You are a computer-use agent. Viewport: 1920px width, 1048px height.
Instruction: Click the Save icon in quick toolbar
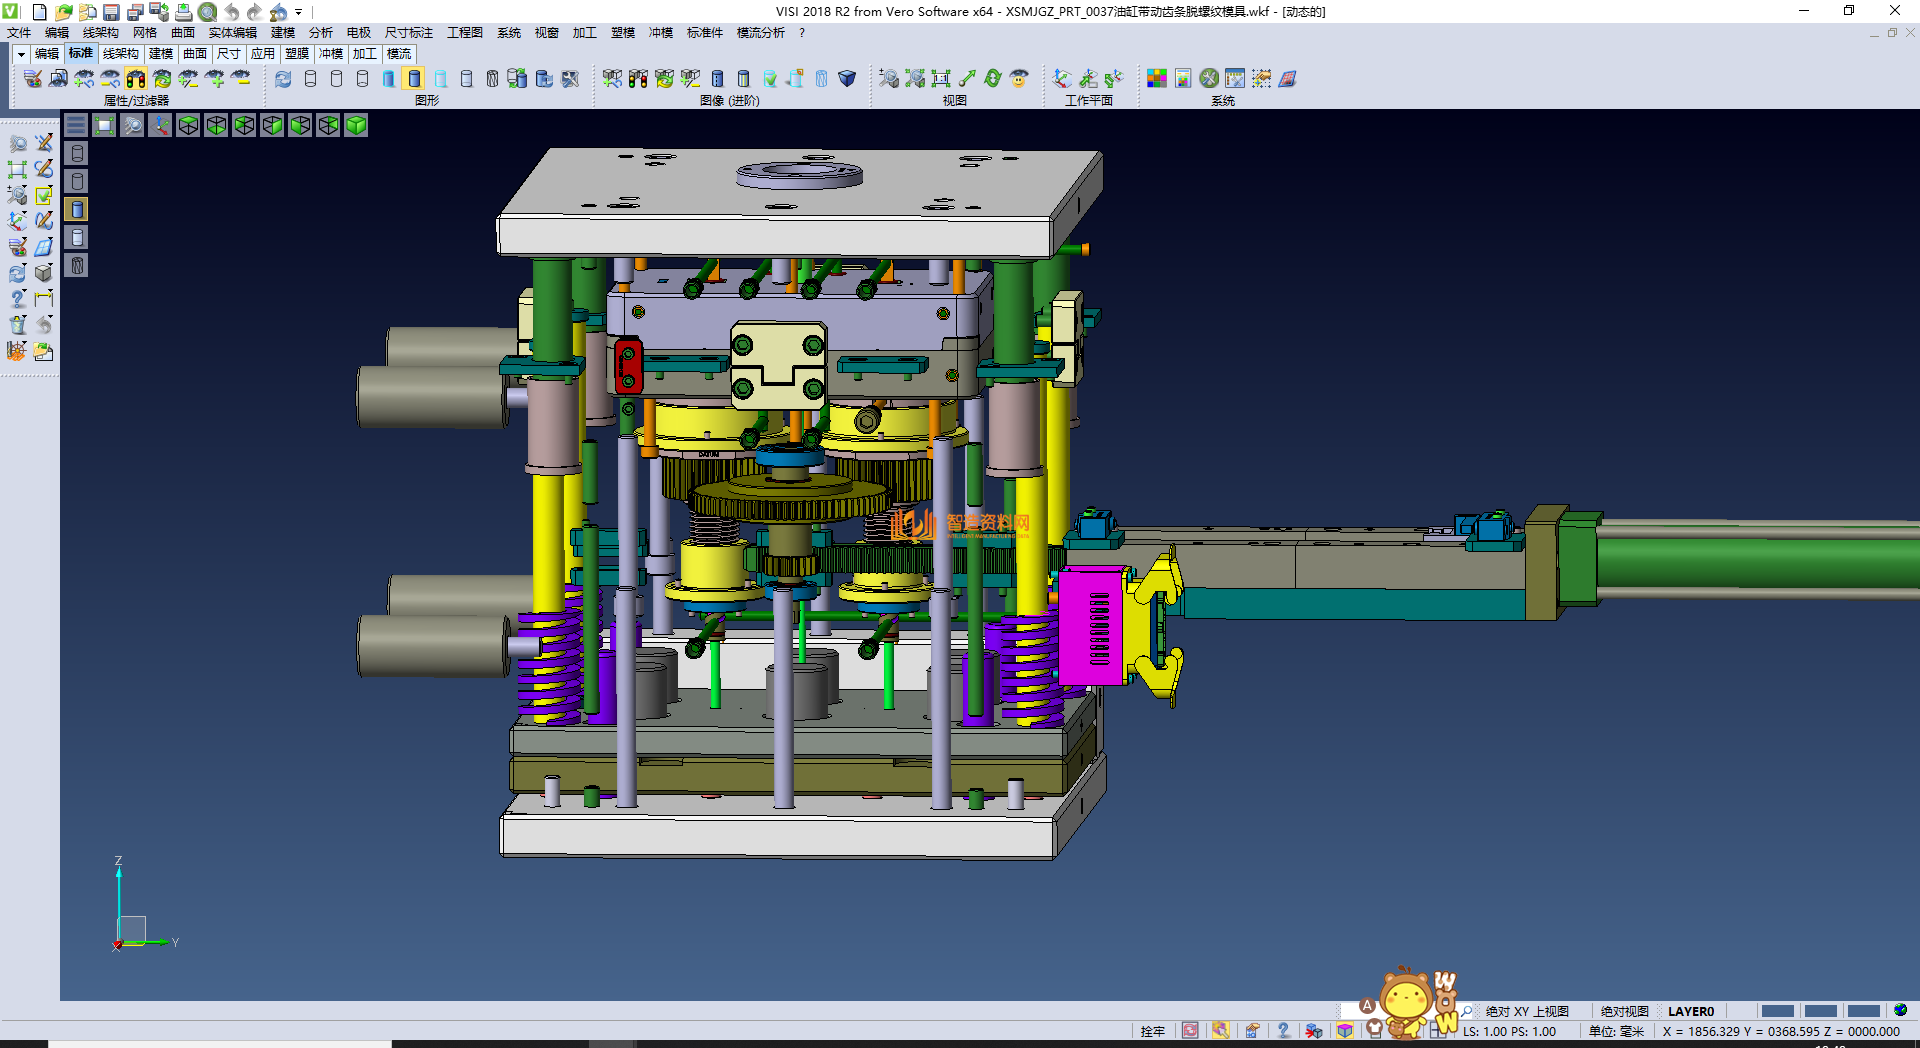click(x=111, y=12)
